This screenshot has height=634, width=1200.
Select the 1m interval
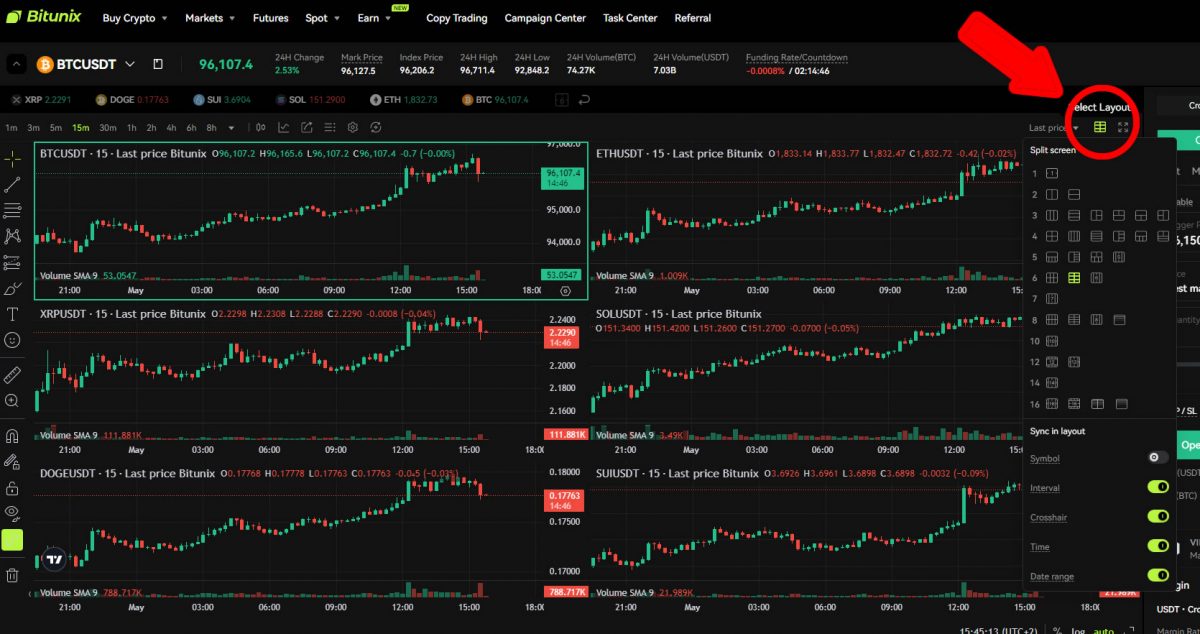click(9, 127)
